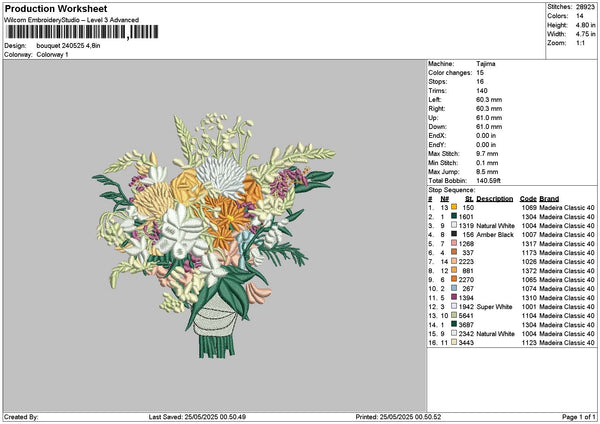The width and height of the screenshot is (600, 424).
Task: Select the Natural White swatch with 2342 stitches
Action: coord(454,333)
